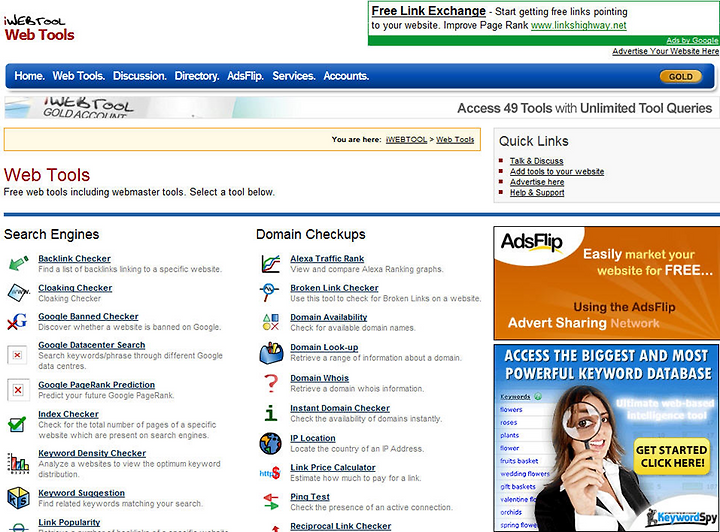Open the Instant Domain Checker link

340,408
